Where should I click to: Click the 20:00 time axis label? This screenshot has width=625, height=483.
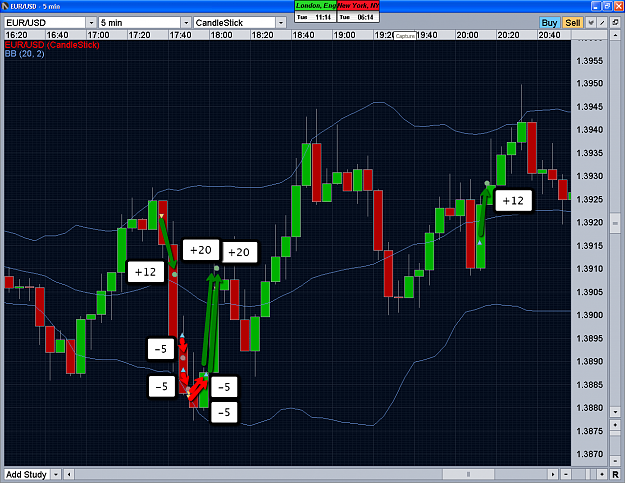click(x=467, y=35)
